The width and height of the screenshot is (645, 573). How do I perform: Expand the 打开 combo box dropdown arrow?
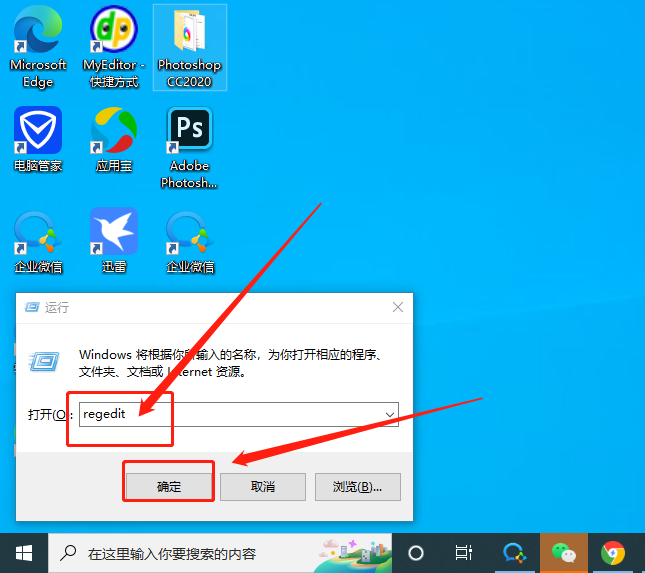(x=389, y=414)
